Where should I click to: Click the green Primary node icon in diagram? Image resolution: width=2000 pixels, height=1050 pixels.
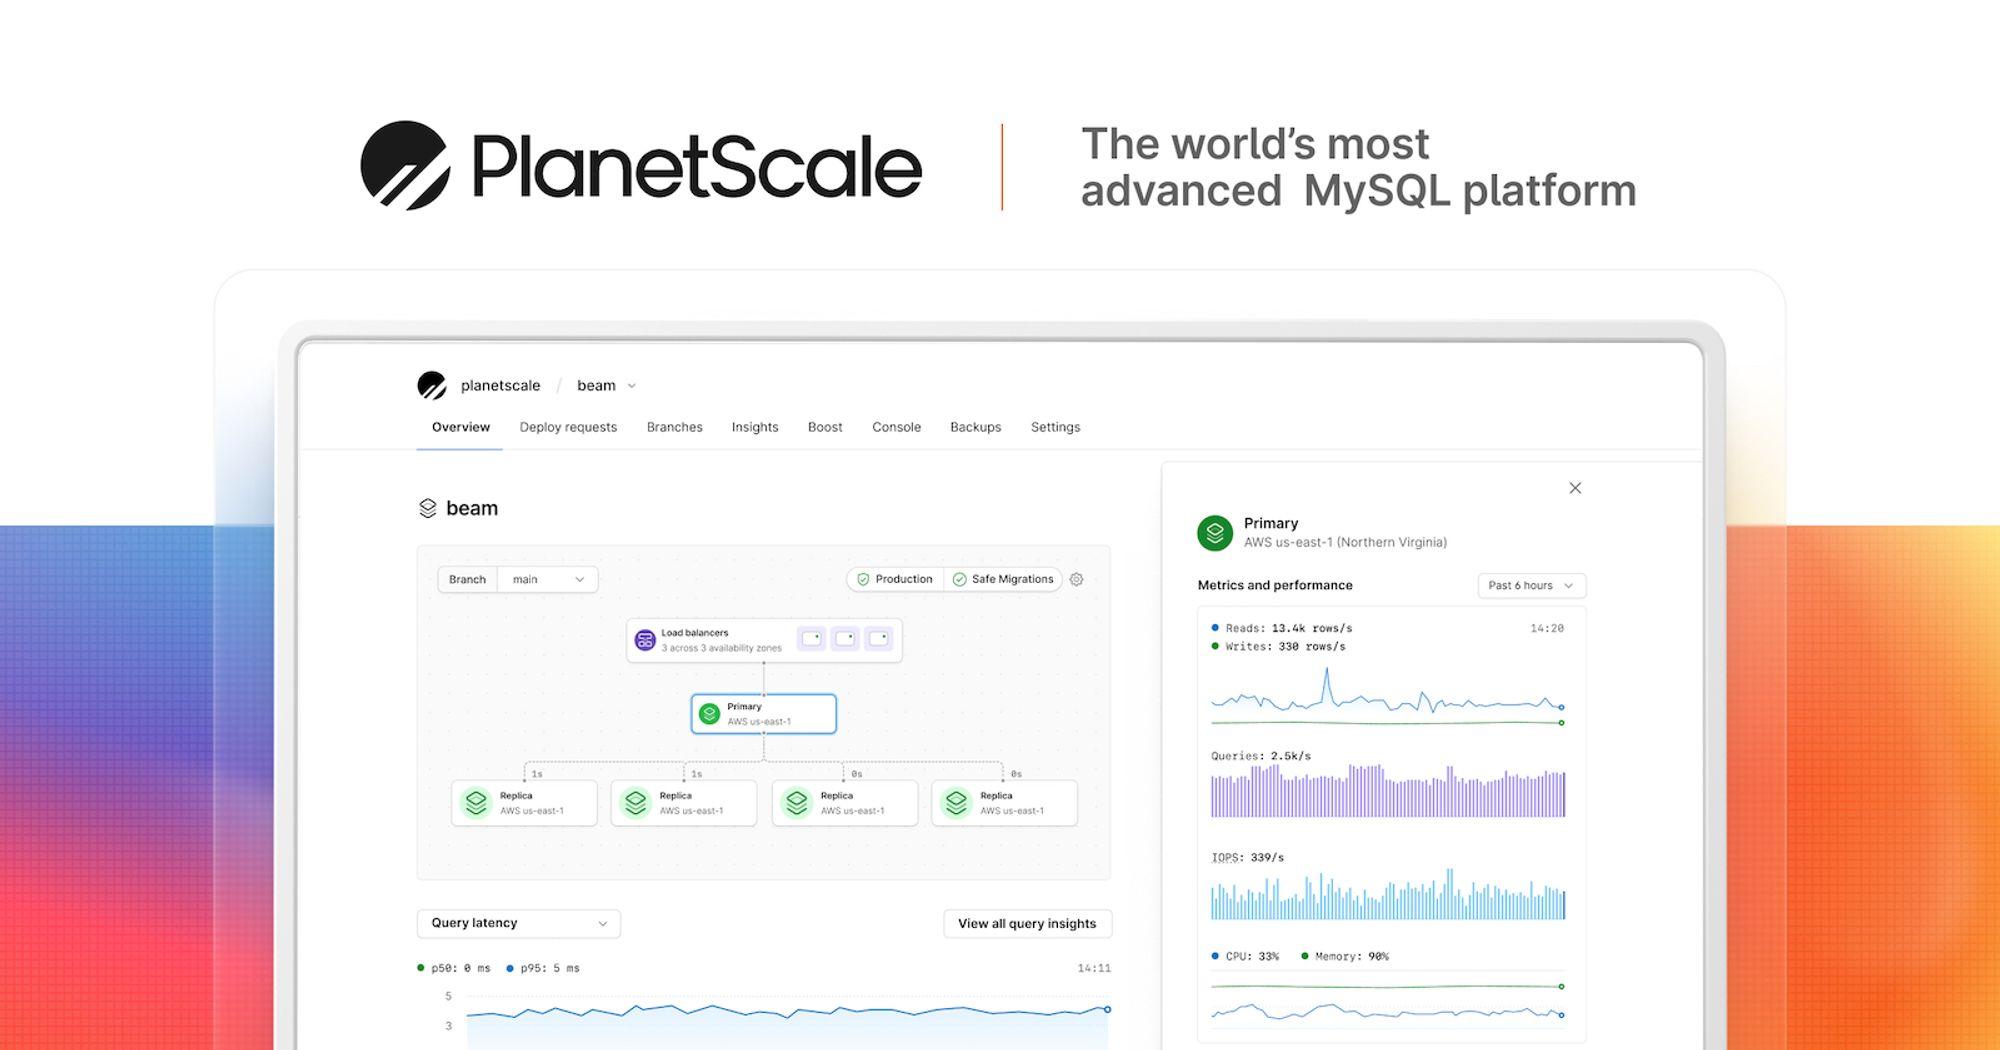coord(709,714)
